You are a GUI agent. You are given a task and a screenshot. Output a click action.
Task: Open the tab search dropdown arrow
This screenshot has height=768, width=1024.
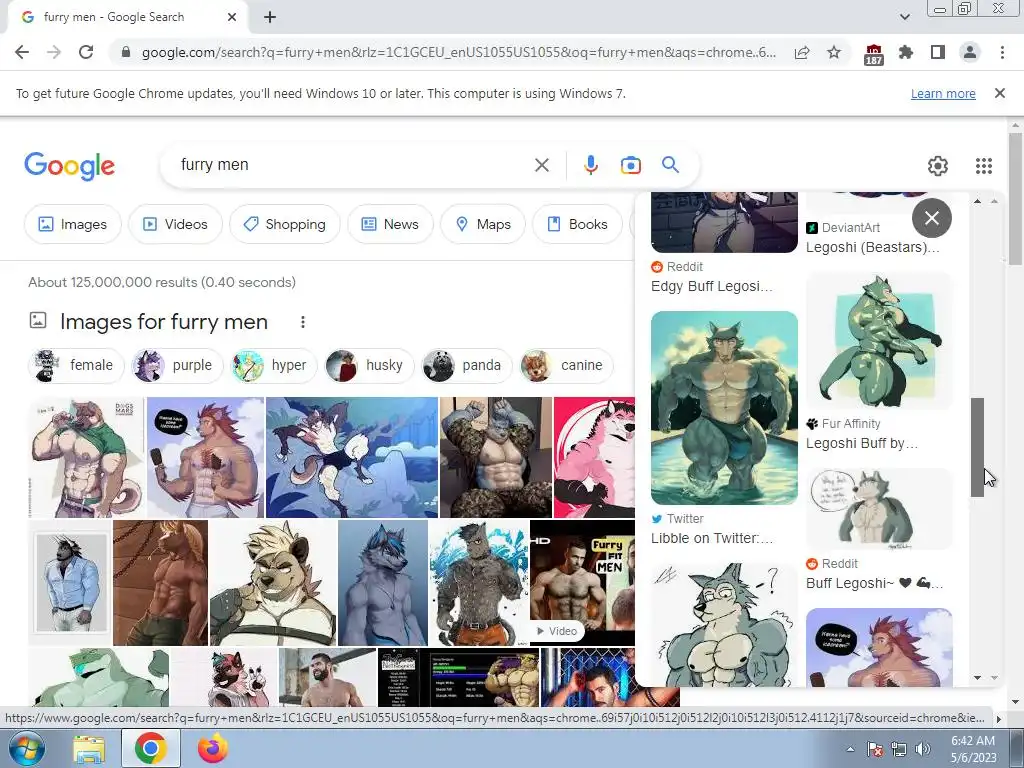click(x=904, y=17)
